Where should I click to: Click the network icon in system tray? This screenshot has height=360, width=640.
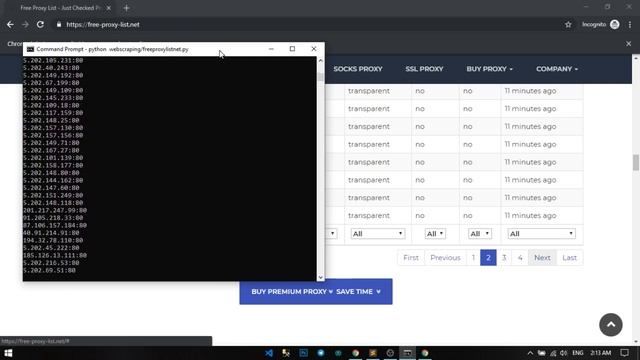click(553, 353)
